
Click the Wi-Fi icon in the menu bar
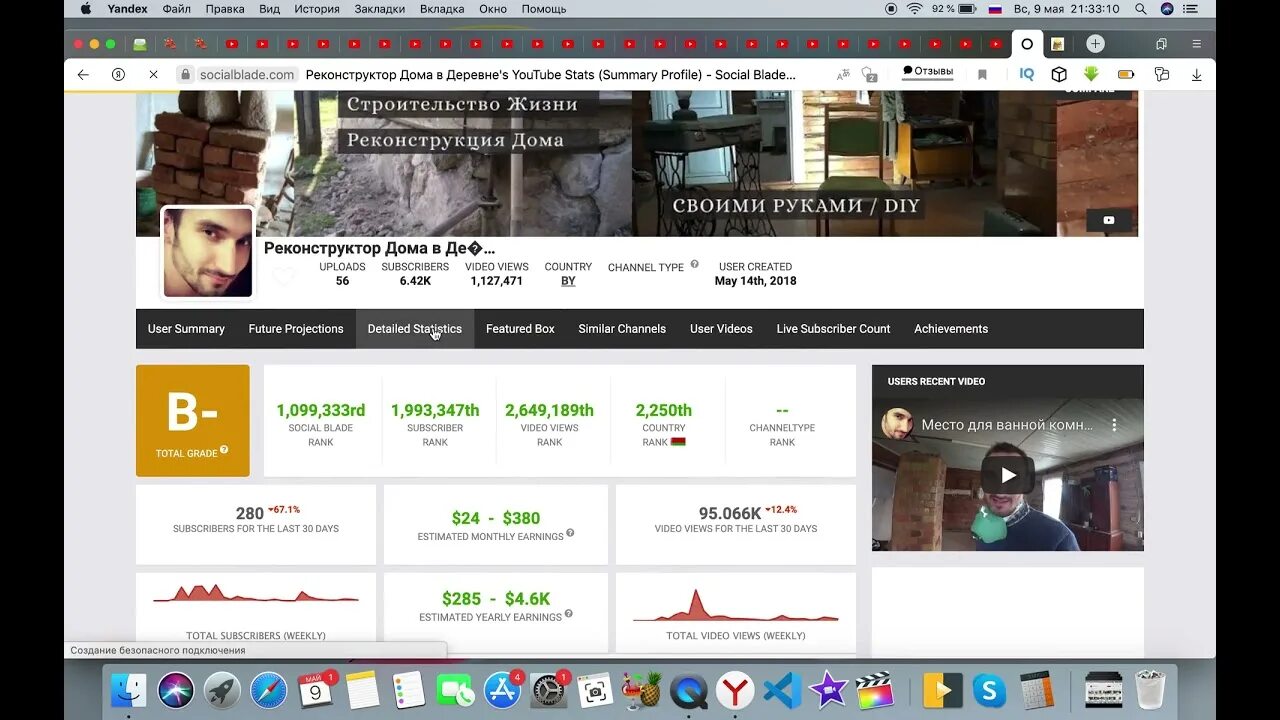[915, 9]
